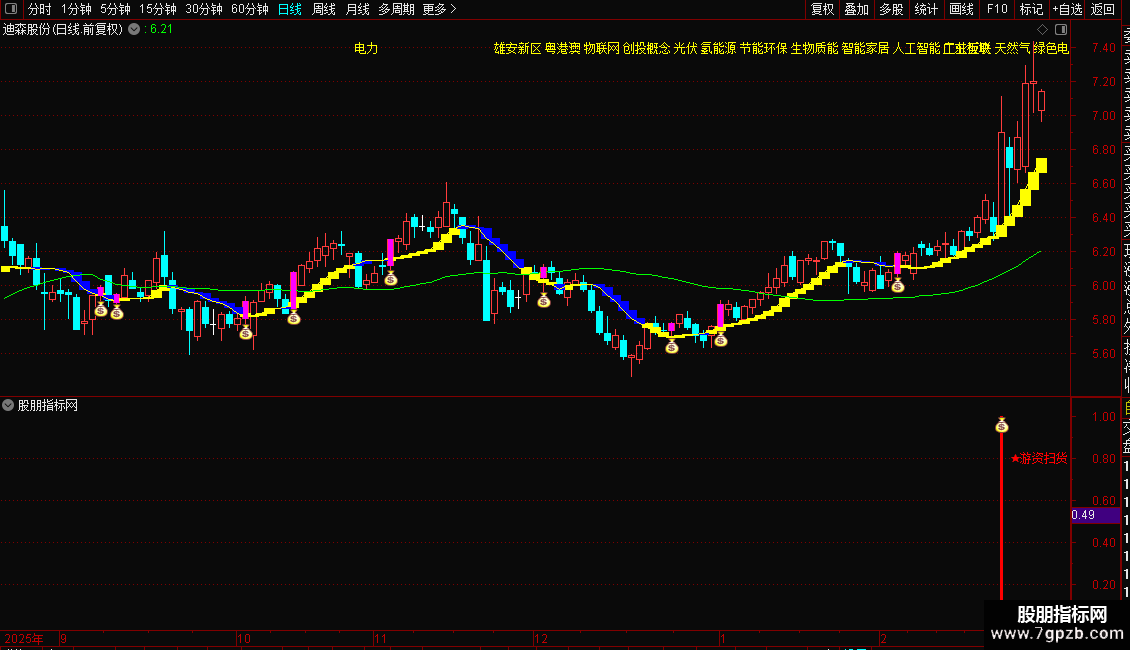Click the 叠加 overlay button
1130x650 pixels.
click(x=857, y=9)
